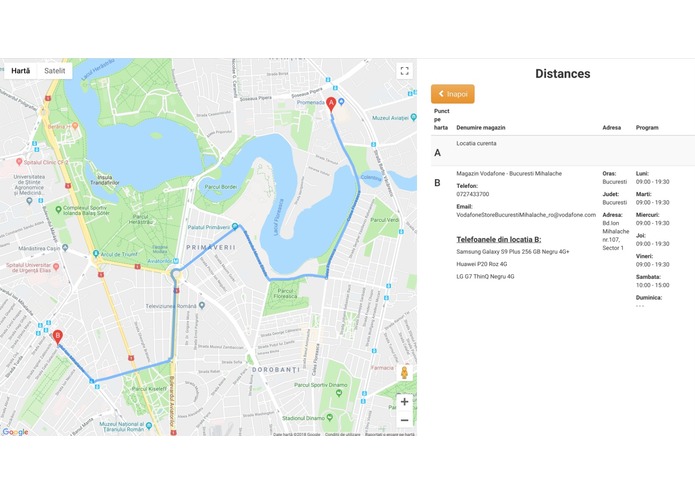The height and width of the screenshot is (494, 695).
Task: Click the Punct pe harta header
Action: (x=441, y=119)
